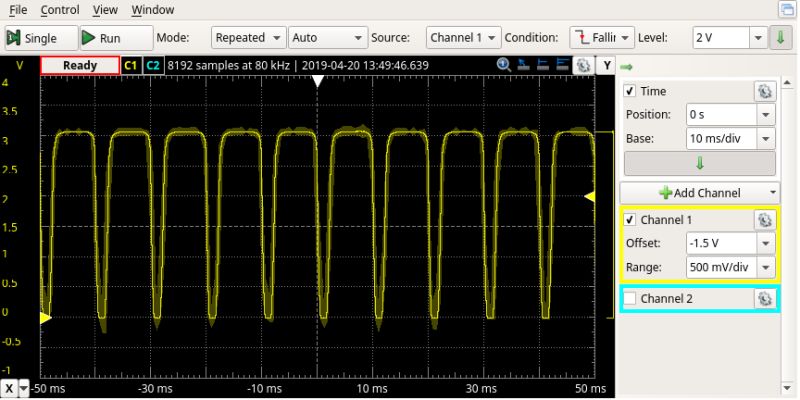
Task: Open the File menu
Action: click(x=18, y=10)
